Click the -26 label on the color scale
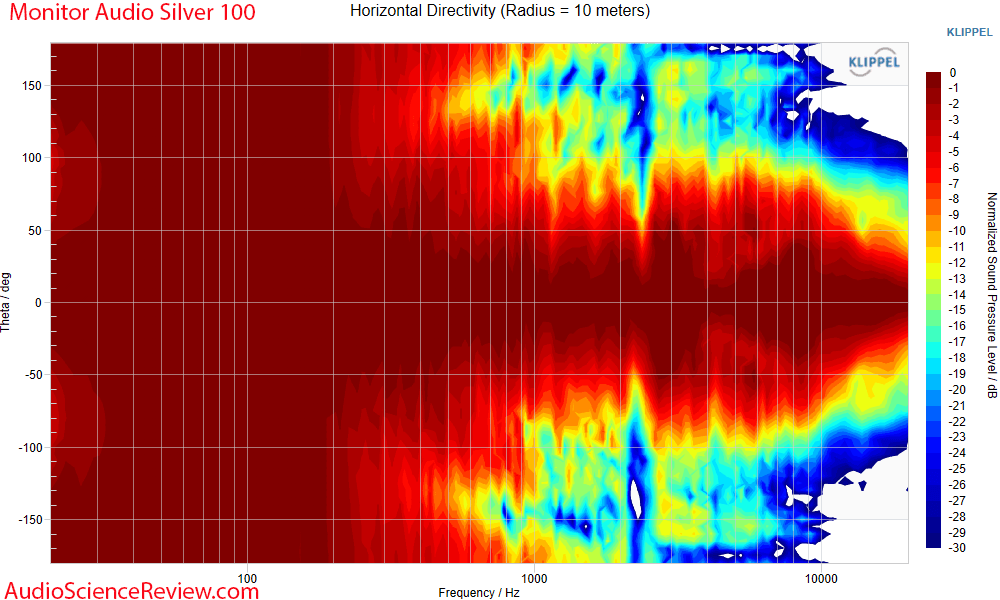The height and width of the screenshot is (600, 1000). (x=956, y=485)
